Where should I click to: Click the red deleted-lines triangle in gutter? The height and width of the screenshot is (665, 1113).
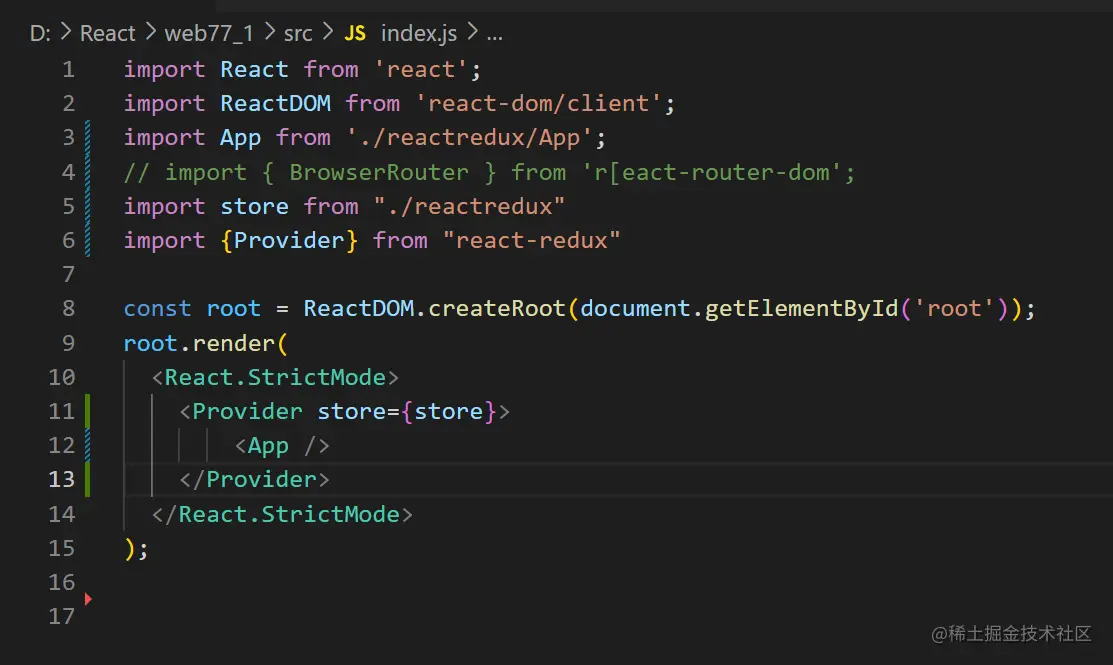(89, 599)
